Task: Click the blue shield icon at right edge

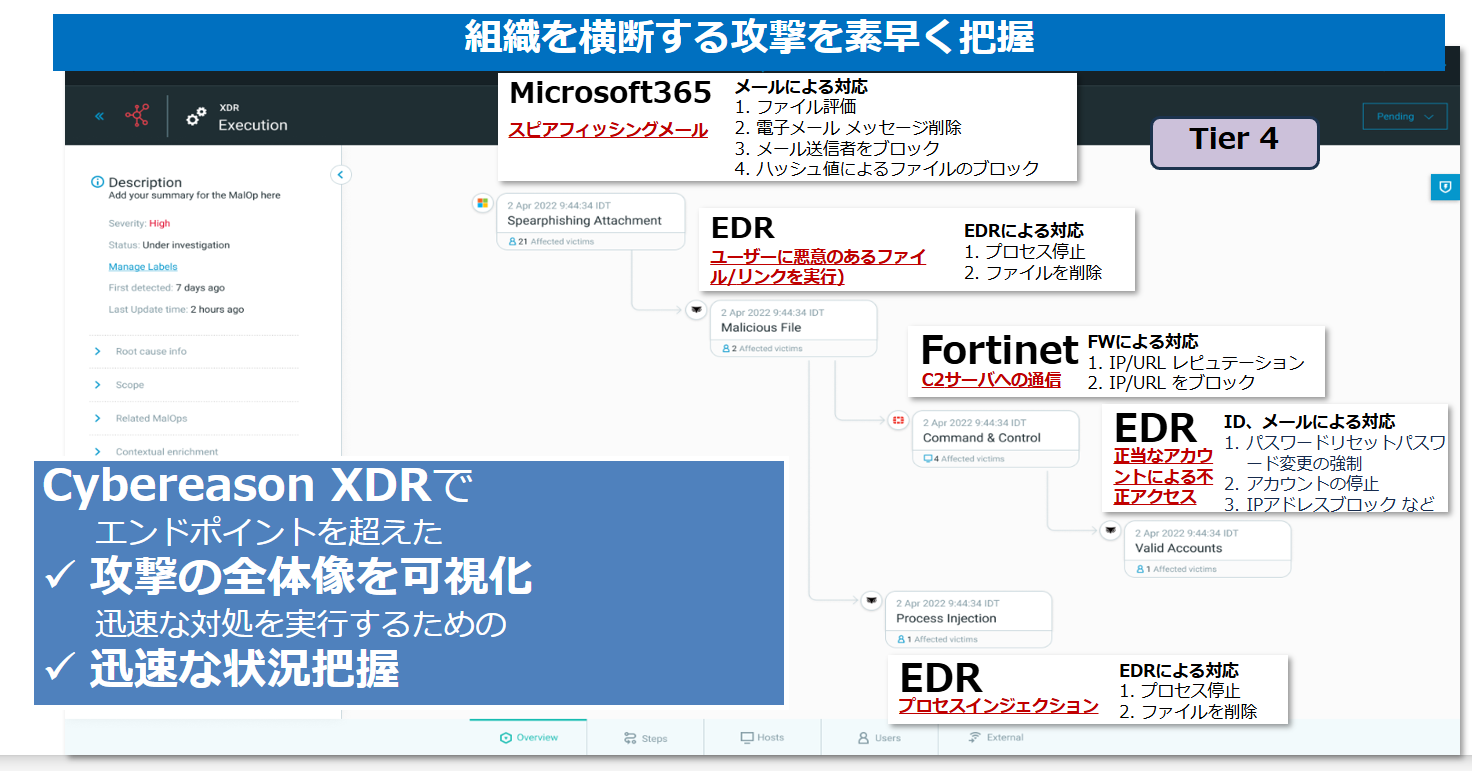Action: [x=1444, y=187]
